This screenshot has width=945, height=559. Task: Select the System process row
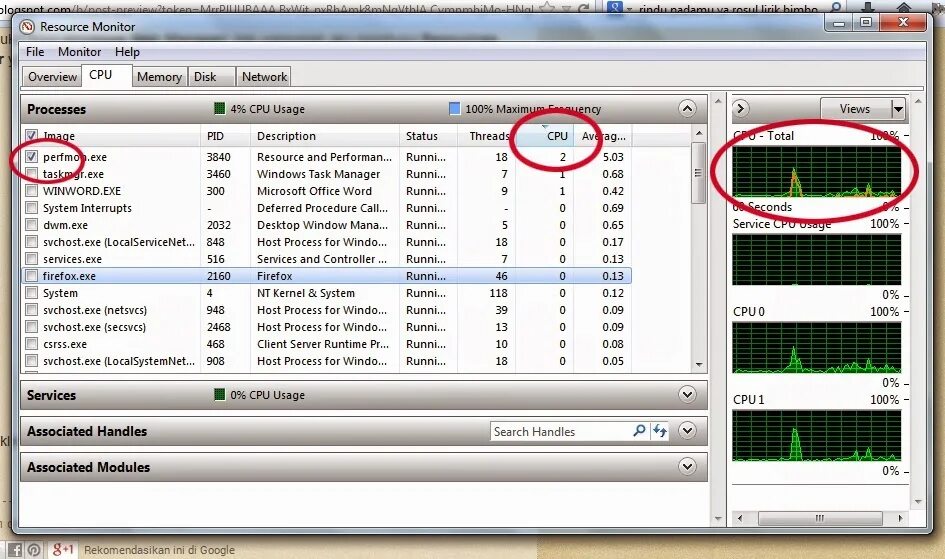pos(326,293)
